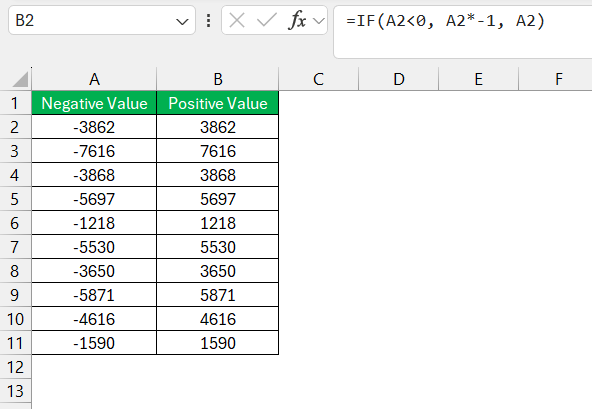Select cell containing -7616
592x409 pixels.
click(94, 151)
